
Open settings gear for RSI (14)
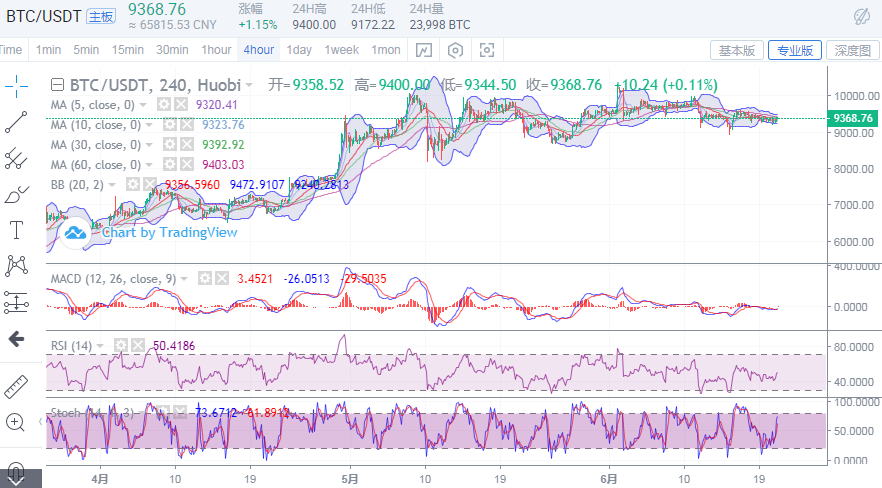click(121, 345)
